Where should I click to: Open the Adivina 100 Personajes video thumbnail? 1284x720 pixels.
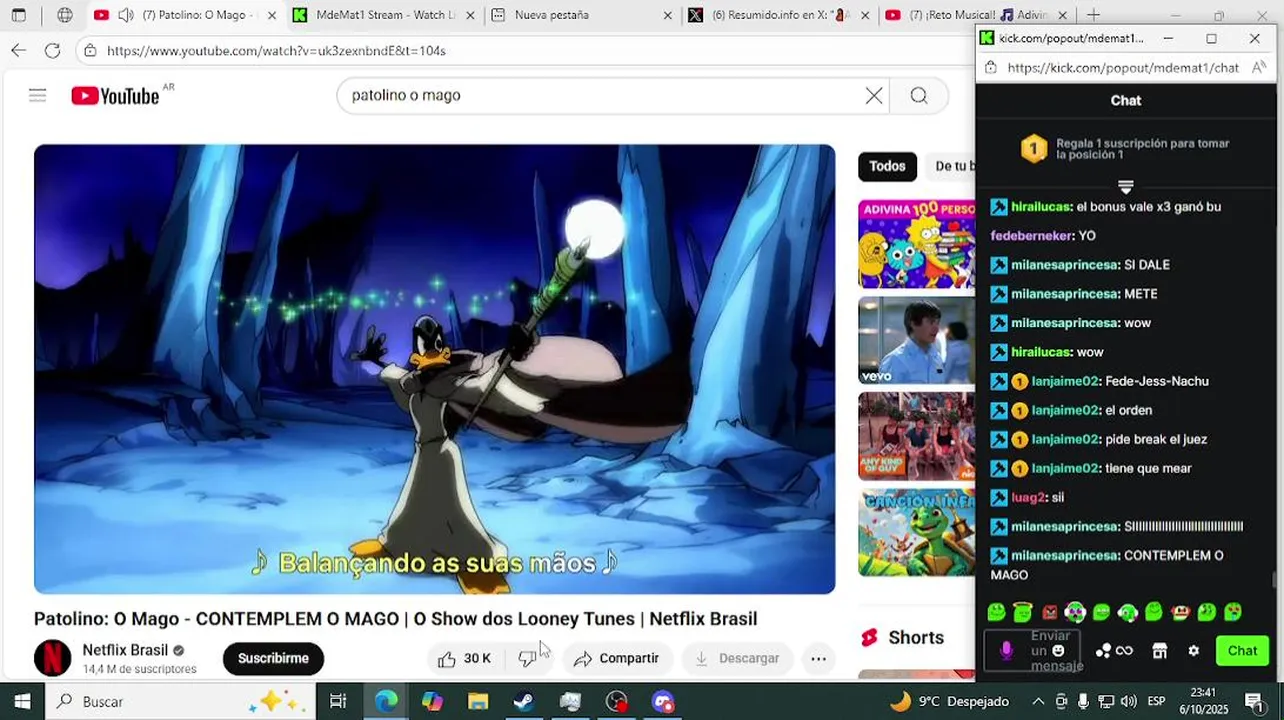pyautogui.click(x=916, y=244)
